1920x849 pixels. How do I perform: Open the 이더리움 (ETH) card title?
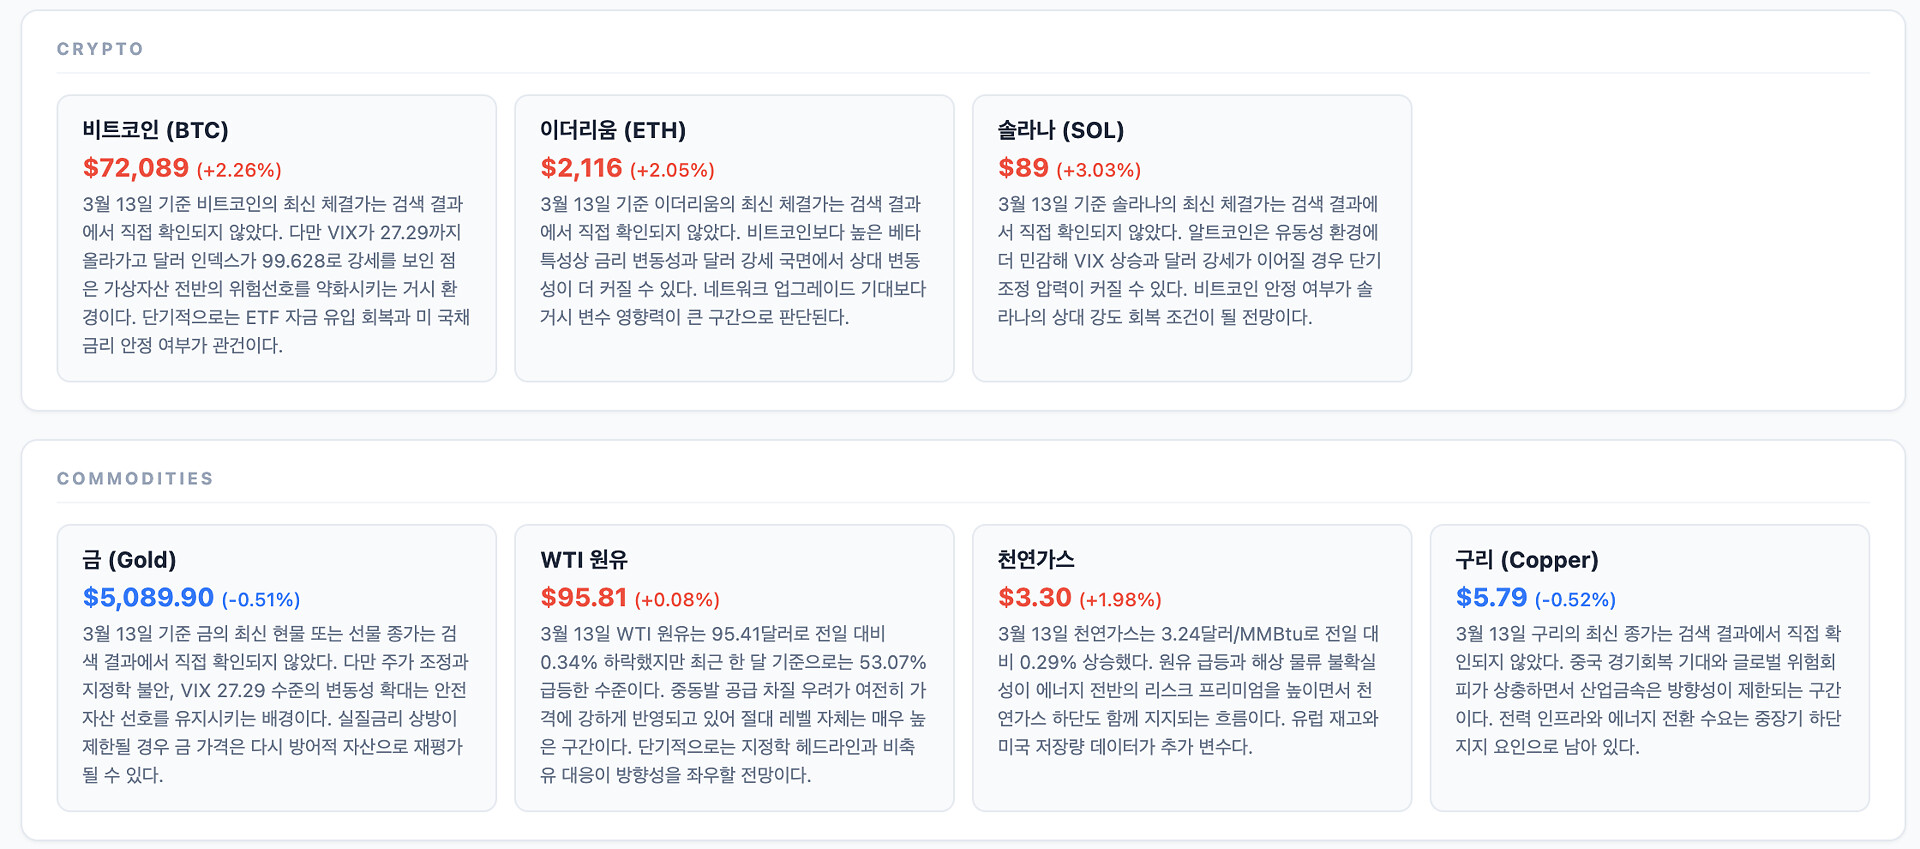click(x=612, y=130)
